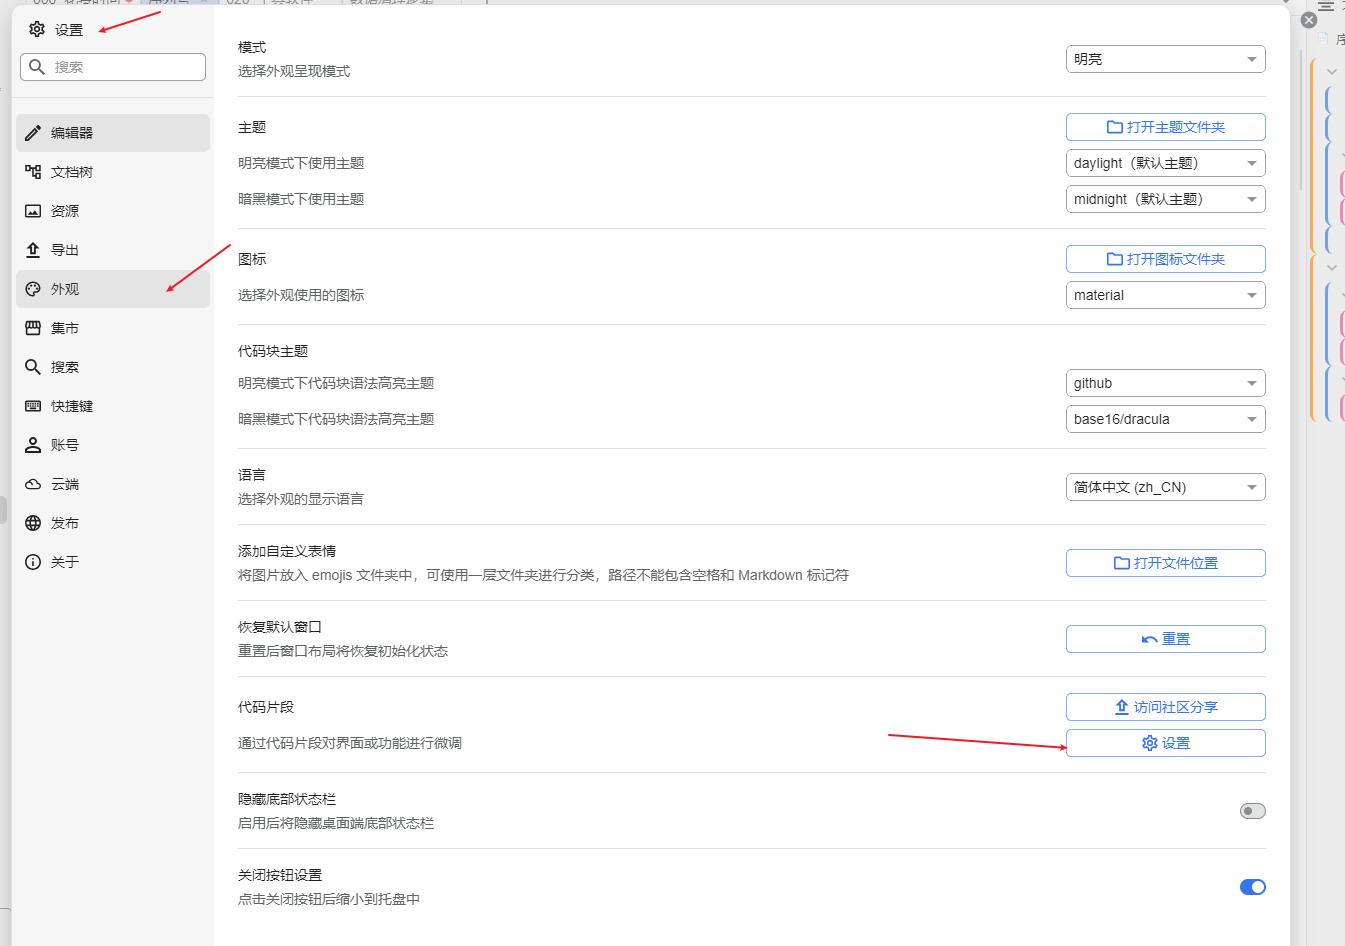This screenshot has height=946, width=1345.
Task: Click the globe icon for 发布
Action: click(33, 523)
